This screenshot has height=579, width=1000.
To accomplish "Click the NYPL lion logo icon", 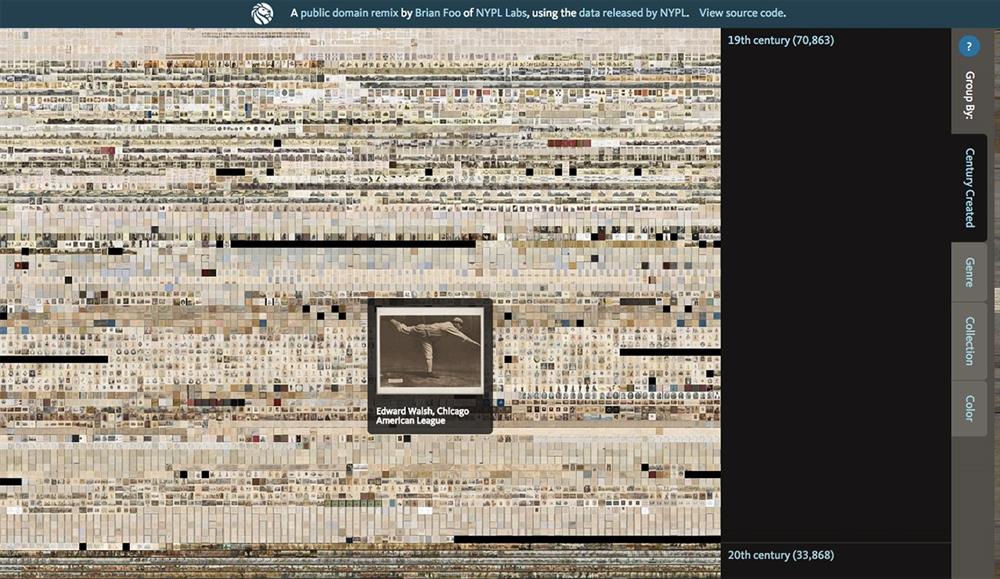I will click(x=262, y=13).
